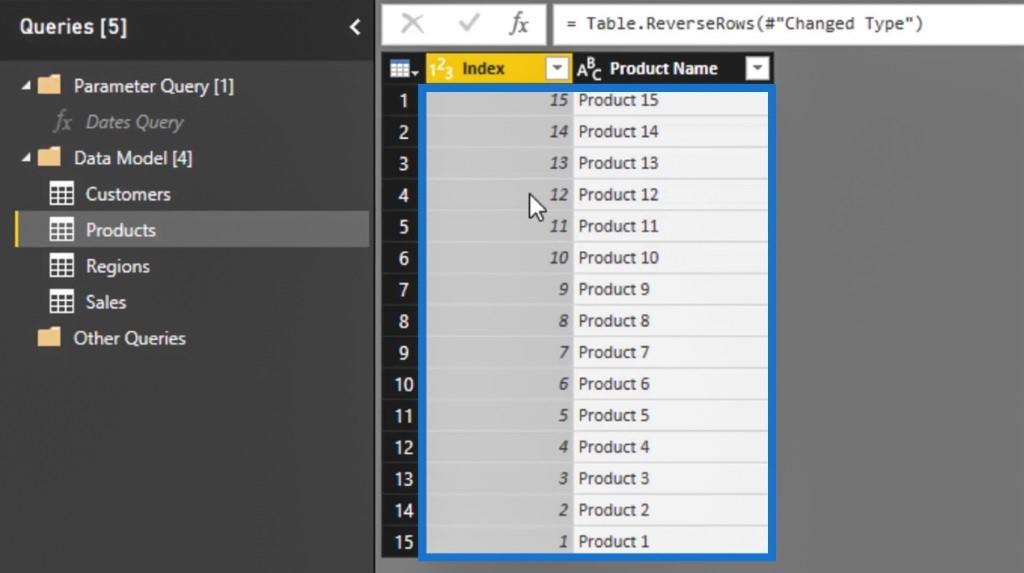Image resolution: width=1024 pixels, height=573 pixels.
Task: Click the Index column number type icon
Action: click(441, 68)
